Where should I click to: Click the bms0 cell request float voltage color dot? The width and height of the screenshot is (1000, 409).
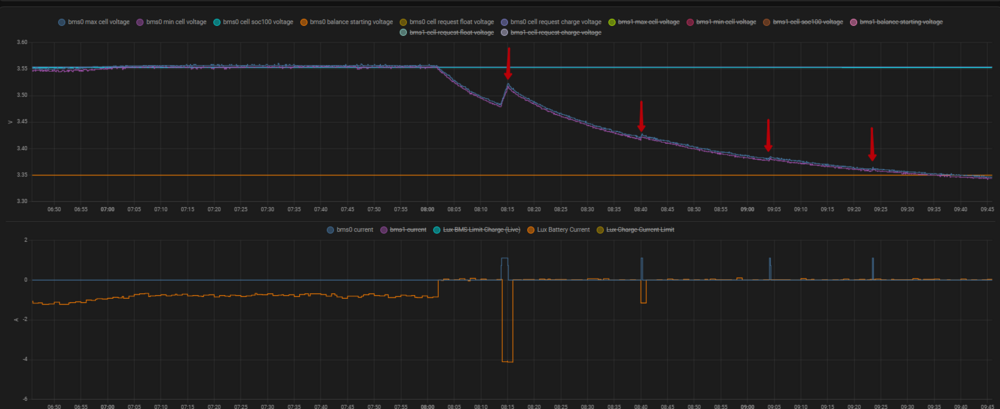[x=404, y=21]
